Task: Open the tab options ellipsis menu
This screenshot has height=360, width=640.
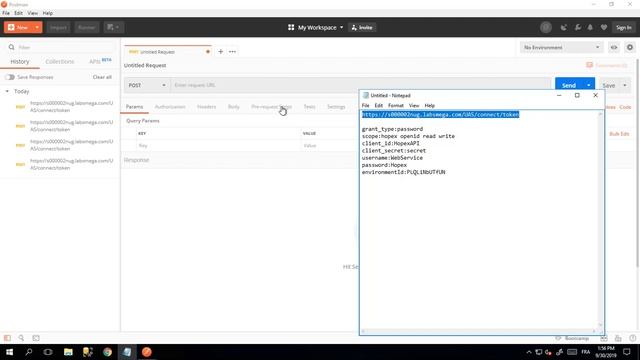Action: pos(232,51)
